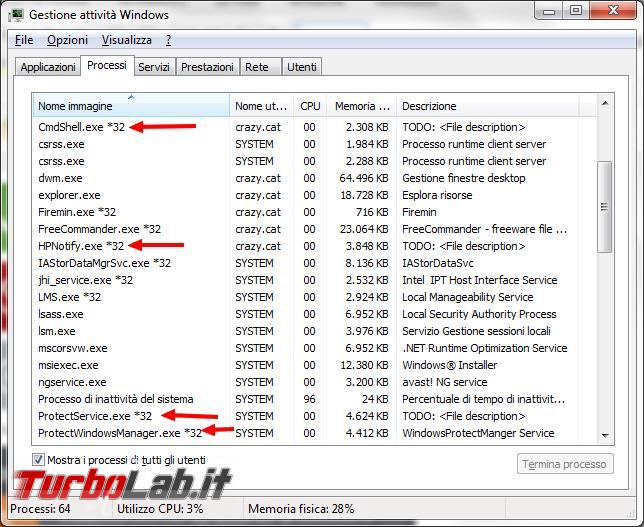Click the Termina processo button
Image resolution: width=644 pixels, height=527 pixels.
pos(565,464)
